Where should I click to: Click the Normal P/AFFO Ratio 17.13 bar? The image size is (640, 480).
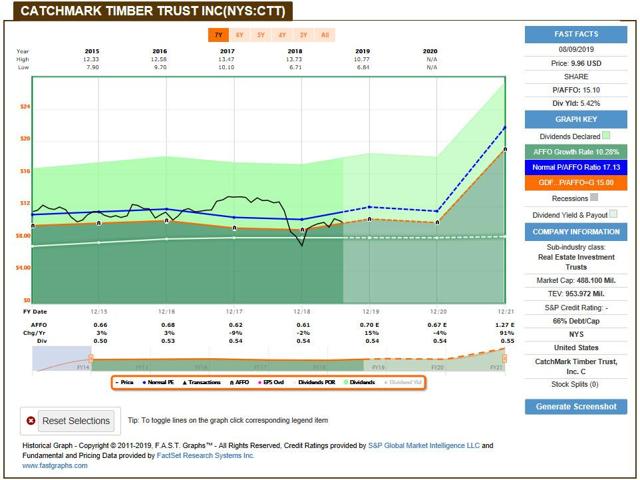(x=576, y=167)
